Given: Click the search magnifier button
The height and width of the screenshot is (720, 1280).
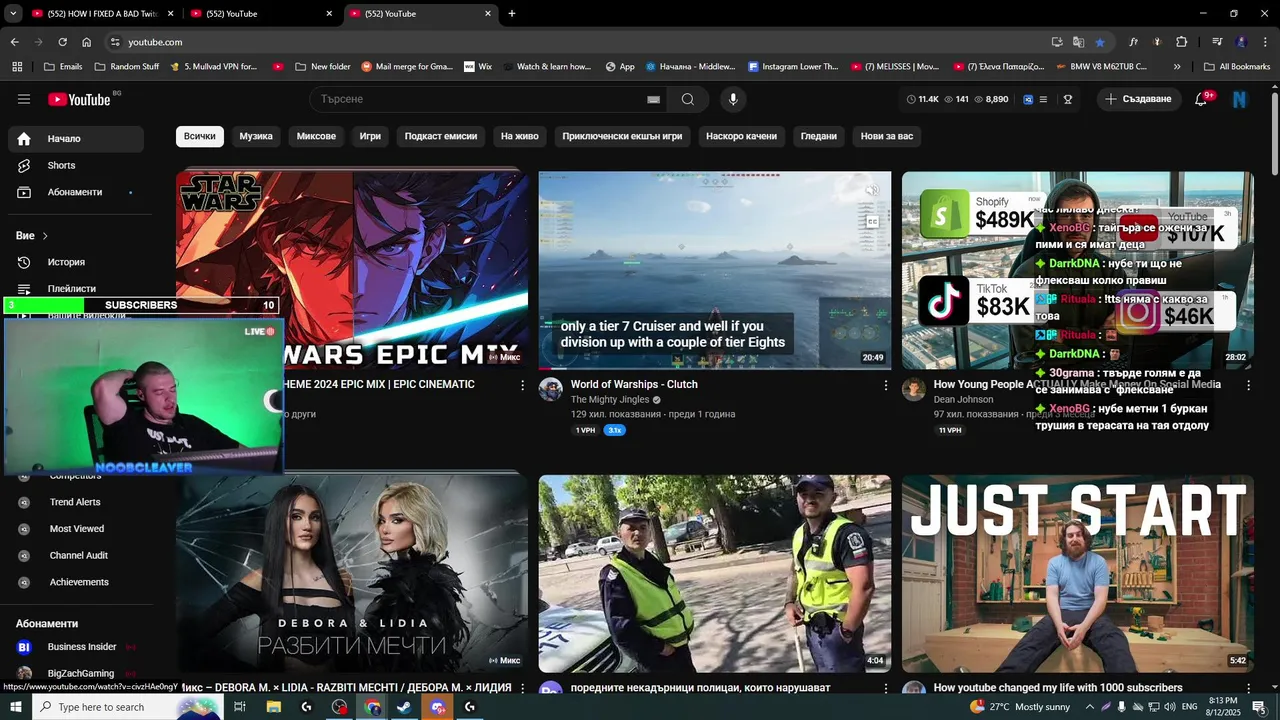Looking at the screenshot, I should click(x=688, y=99).
